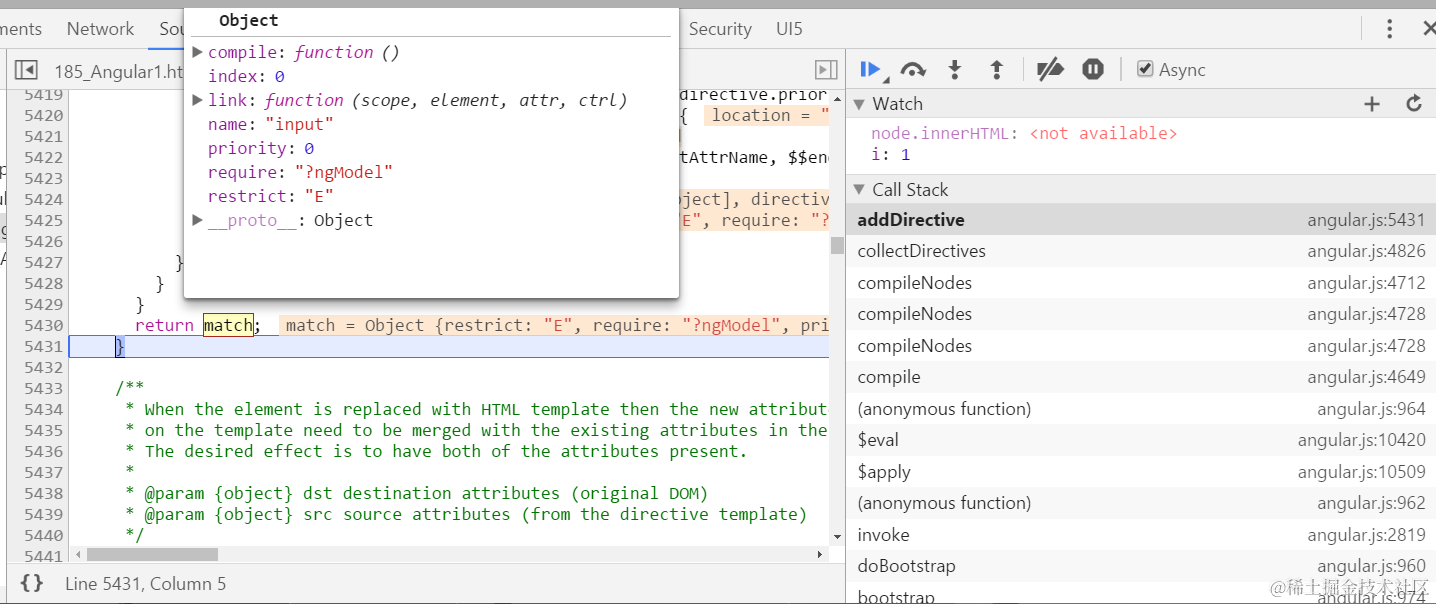
Task: Click the 'i: 1' watch expression
Action: pos(890,155)
